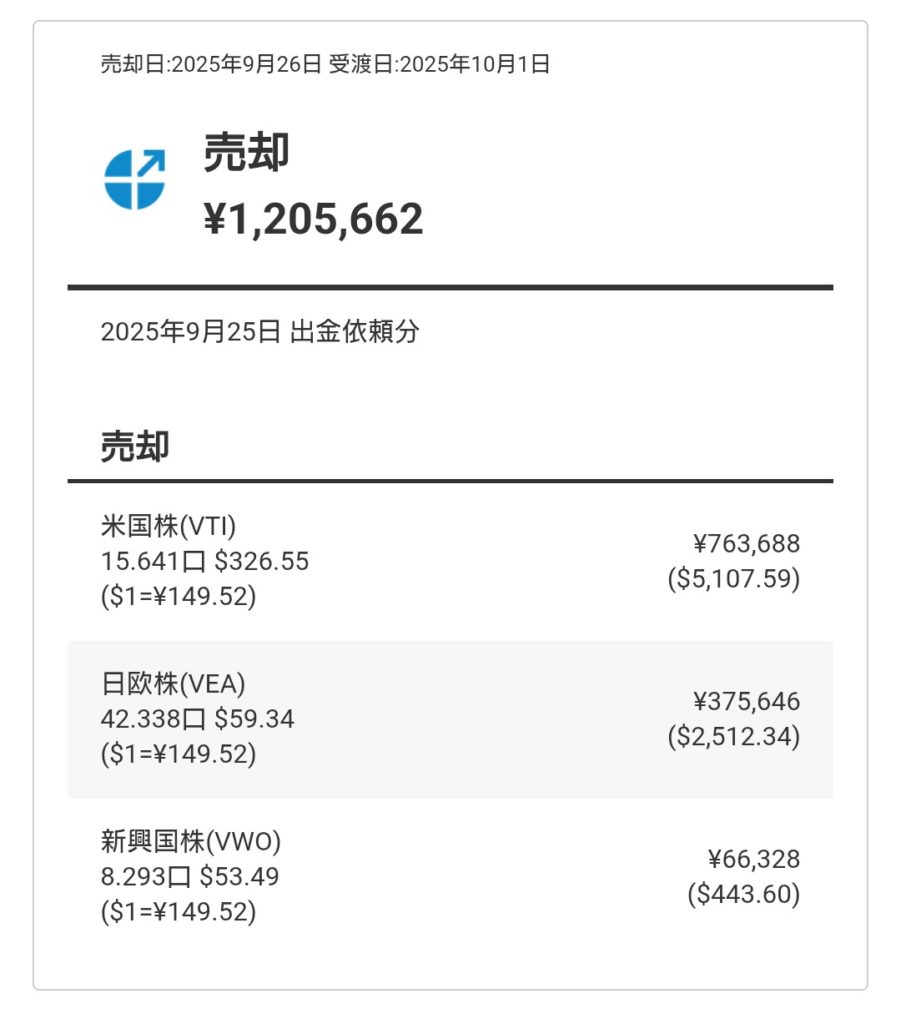Click the 売却 section heading above the list

[x=135, y=447]
